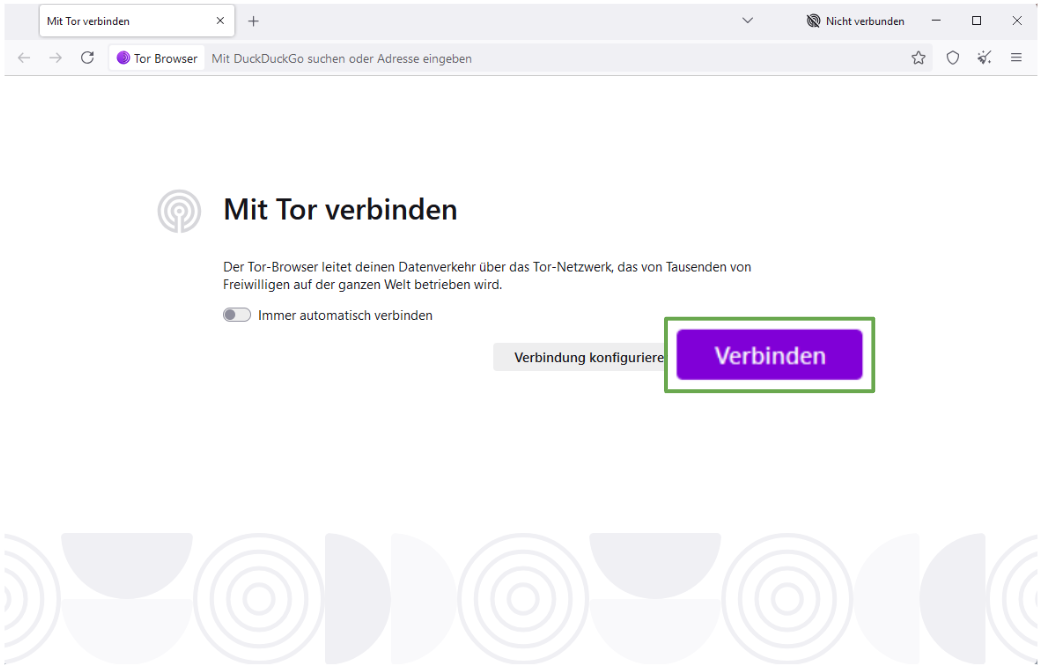Click the onion antenna logo beside the heading
Screen dimensions: 1040x669
click(179, 211)
